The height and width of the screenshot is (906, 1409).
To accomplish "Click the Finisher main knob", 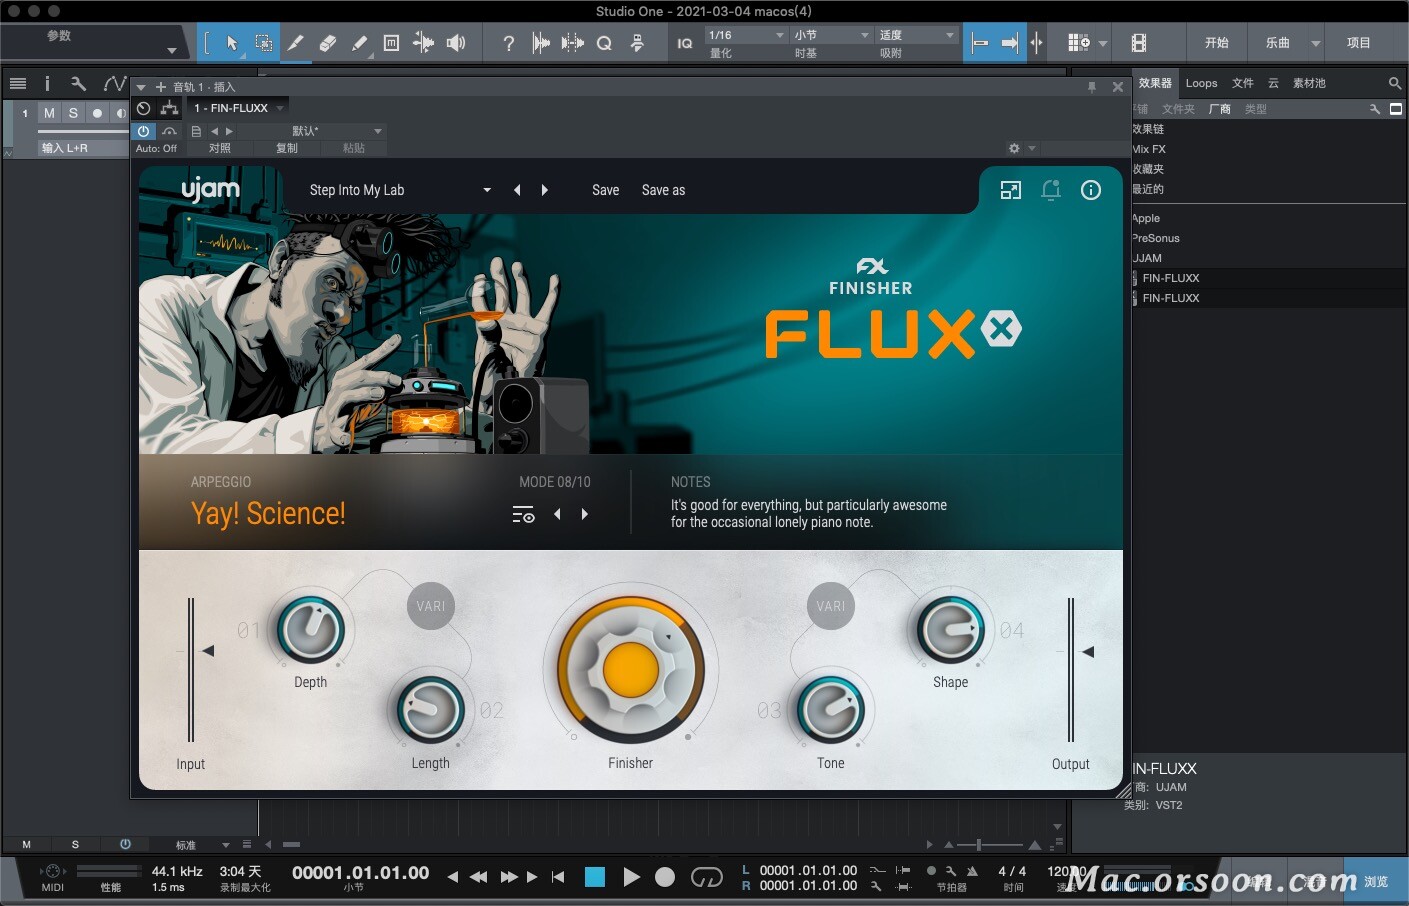I will [631, 669].
